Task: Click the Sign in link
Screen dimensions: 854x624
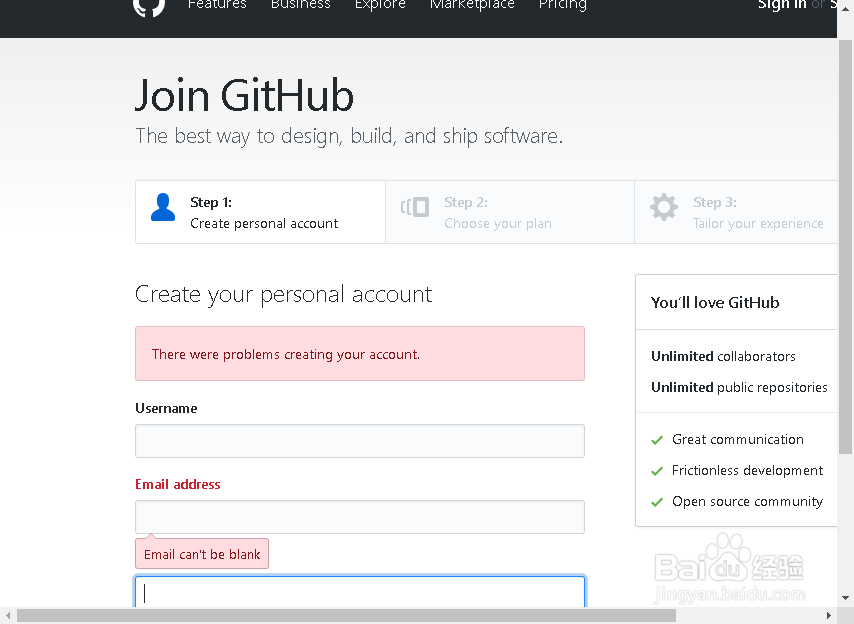Action: pyautogui.click(x=781, y=5)
